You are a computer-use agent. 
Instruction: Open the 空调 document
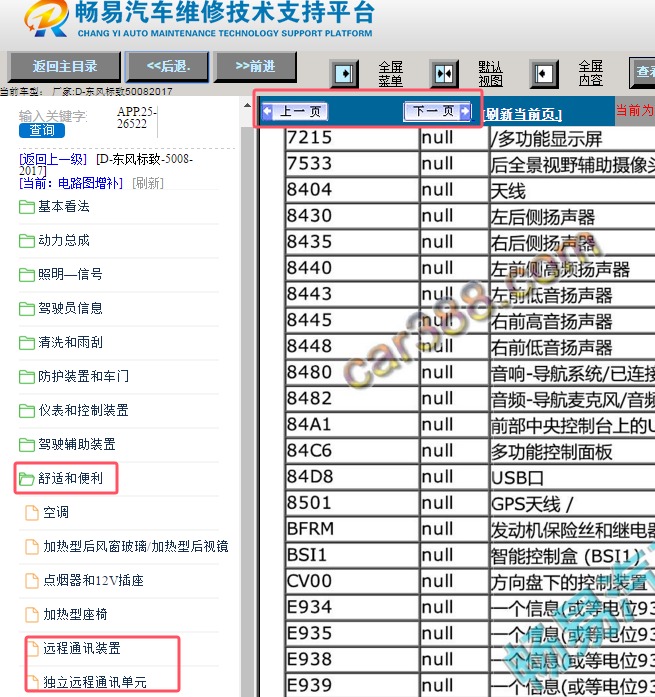pos(47,513)
